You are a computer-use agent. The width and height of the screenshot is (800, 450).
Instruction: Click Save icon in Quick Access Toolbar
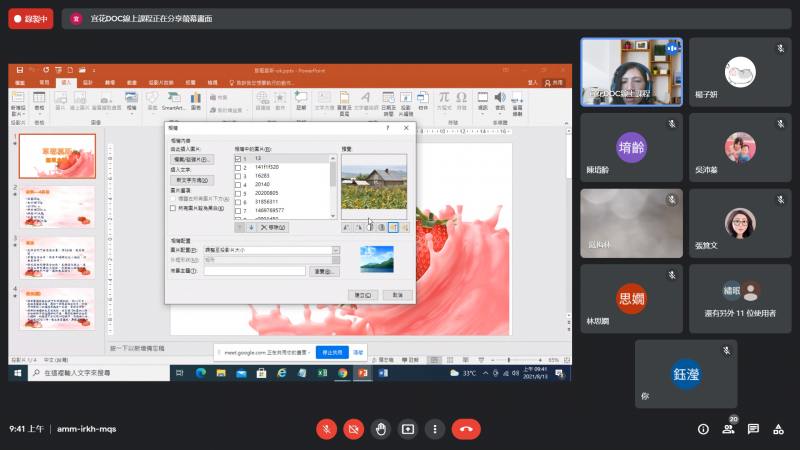click(19, 70)
